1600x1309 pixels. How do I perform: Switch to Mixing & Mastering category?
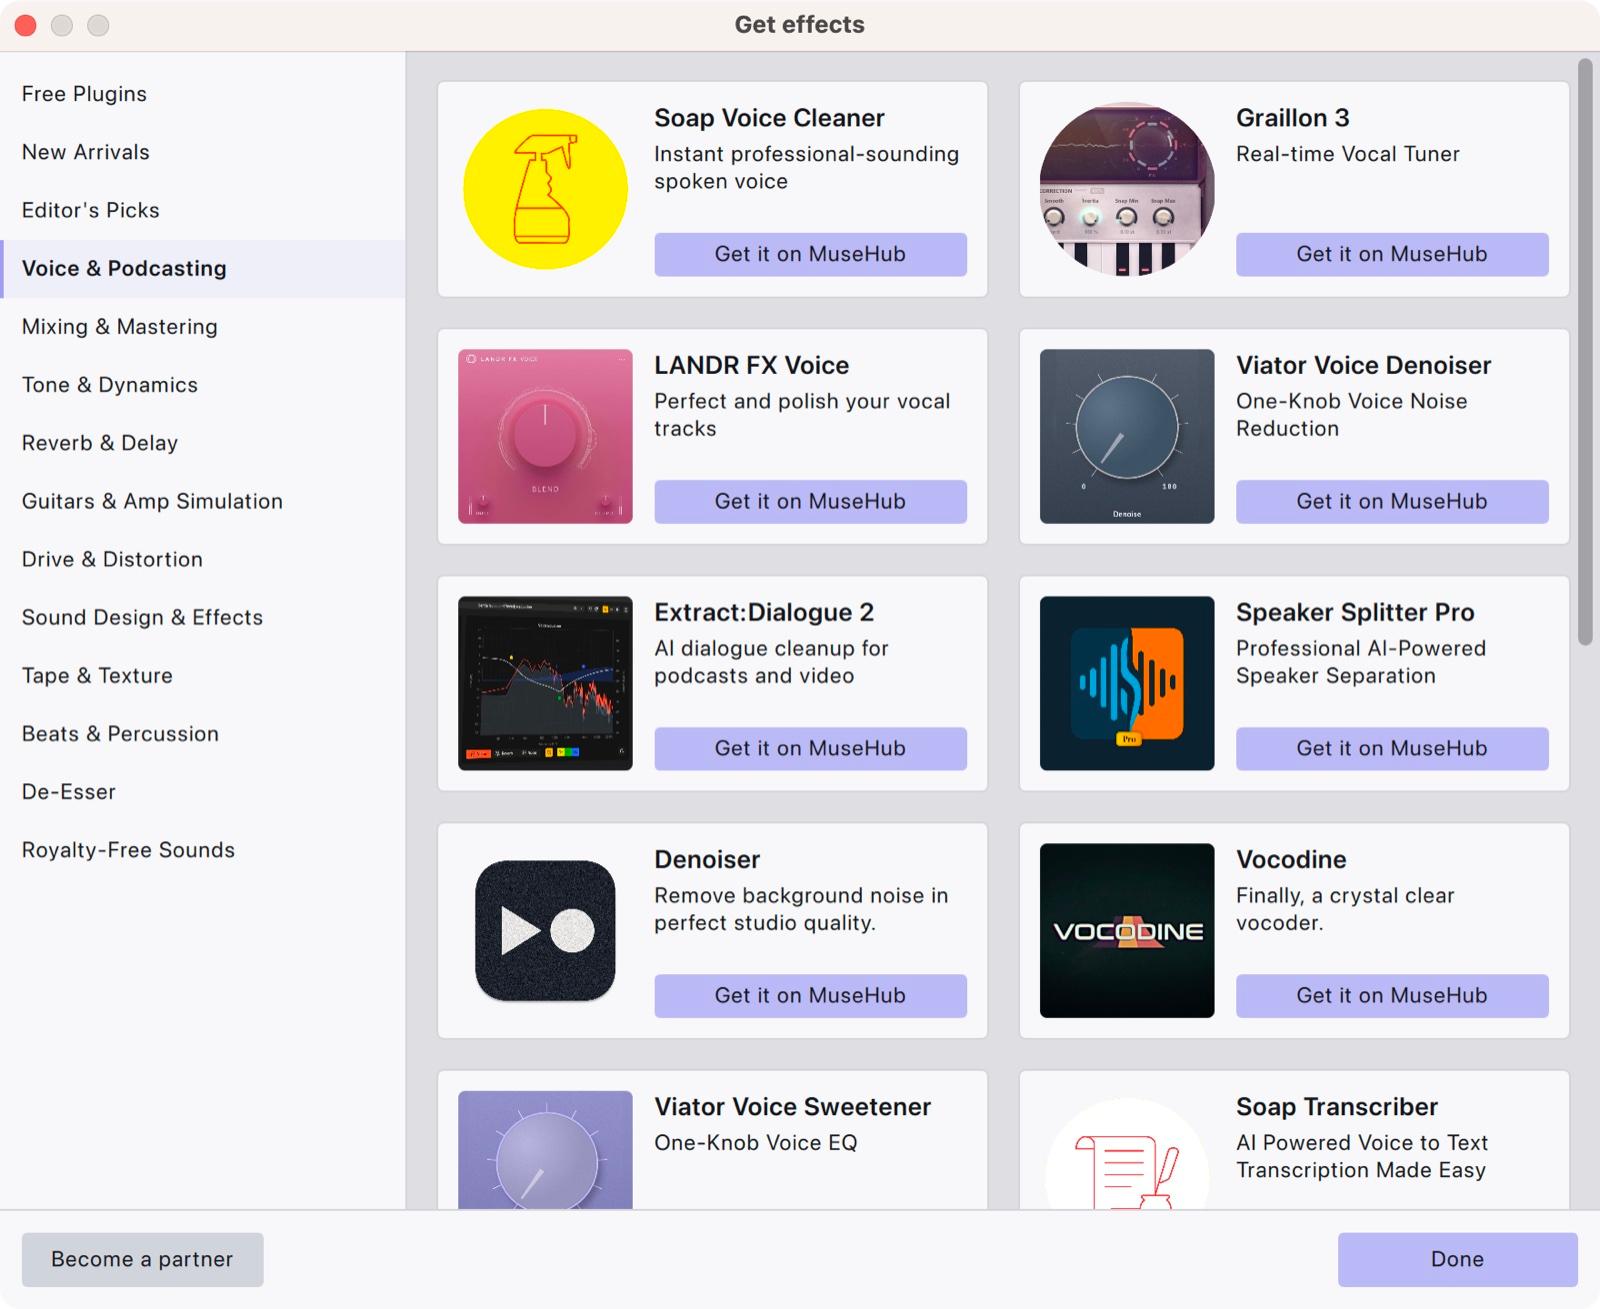pyautogui.click(x=203, y=327)
